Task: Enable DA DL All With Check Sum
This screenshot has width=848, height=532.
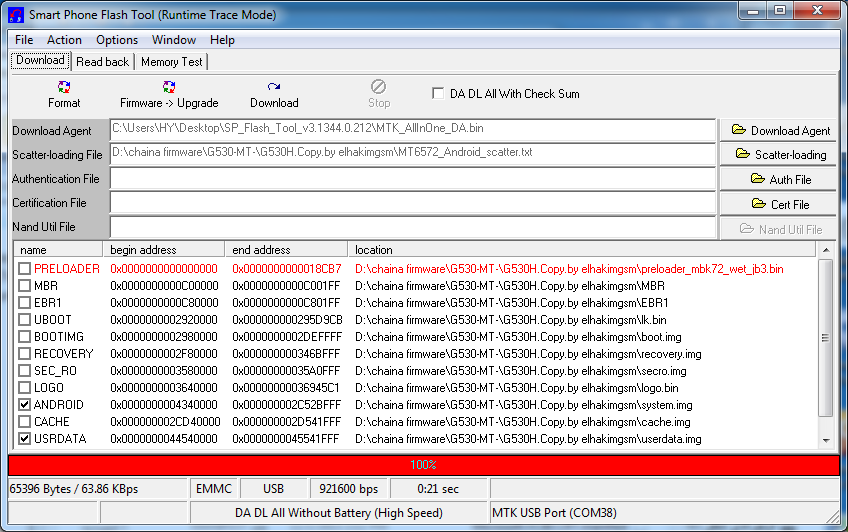Action: click(438, 94)
